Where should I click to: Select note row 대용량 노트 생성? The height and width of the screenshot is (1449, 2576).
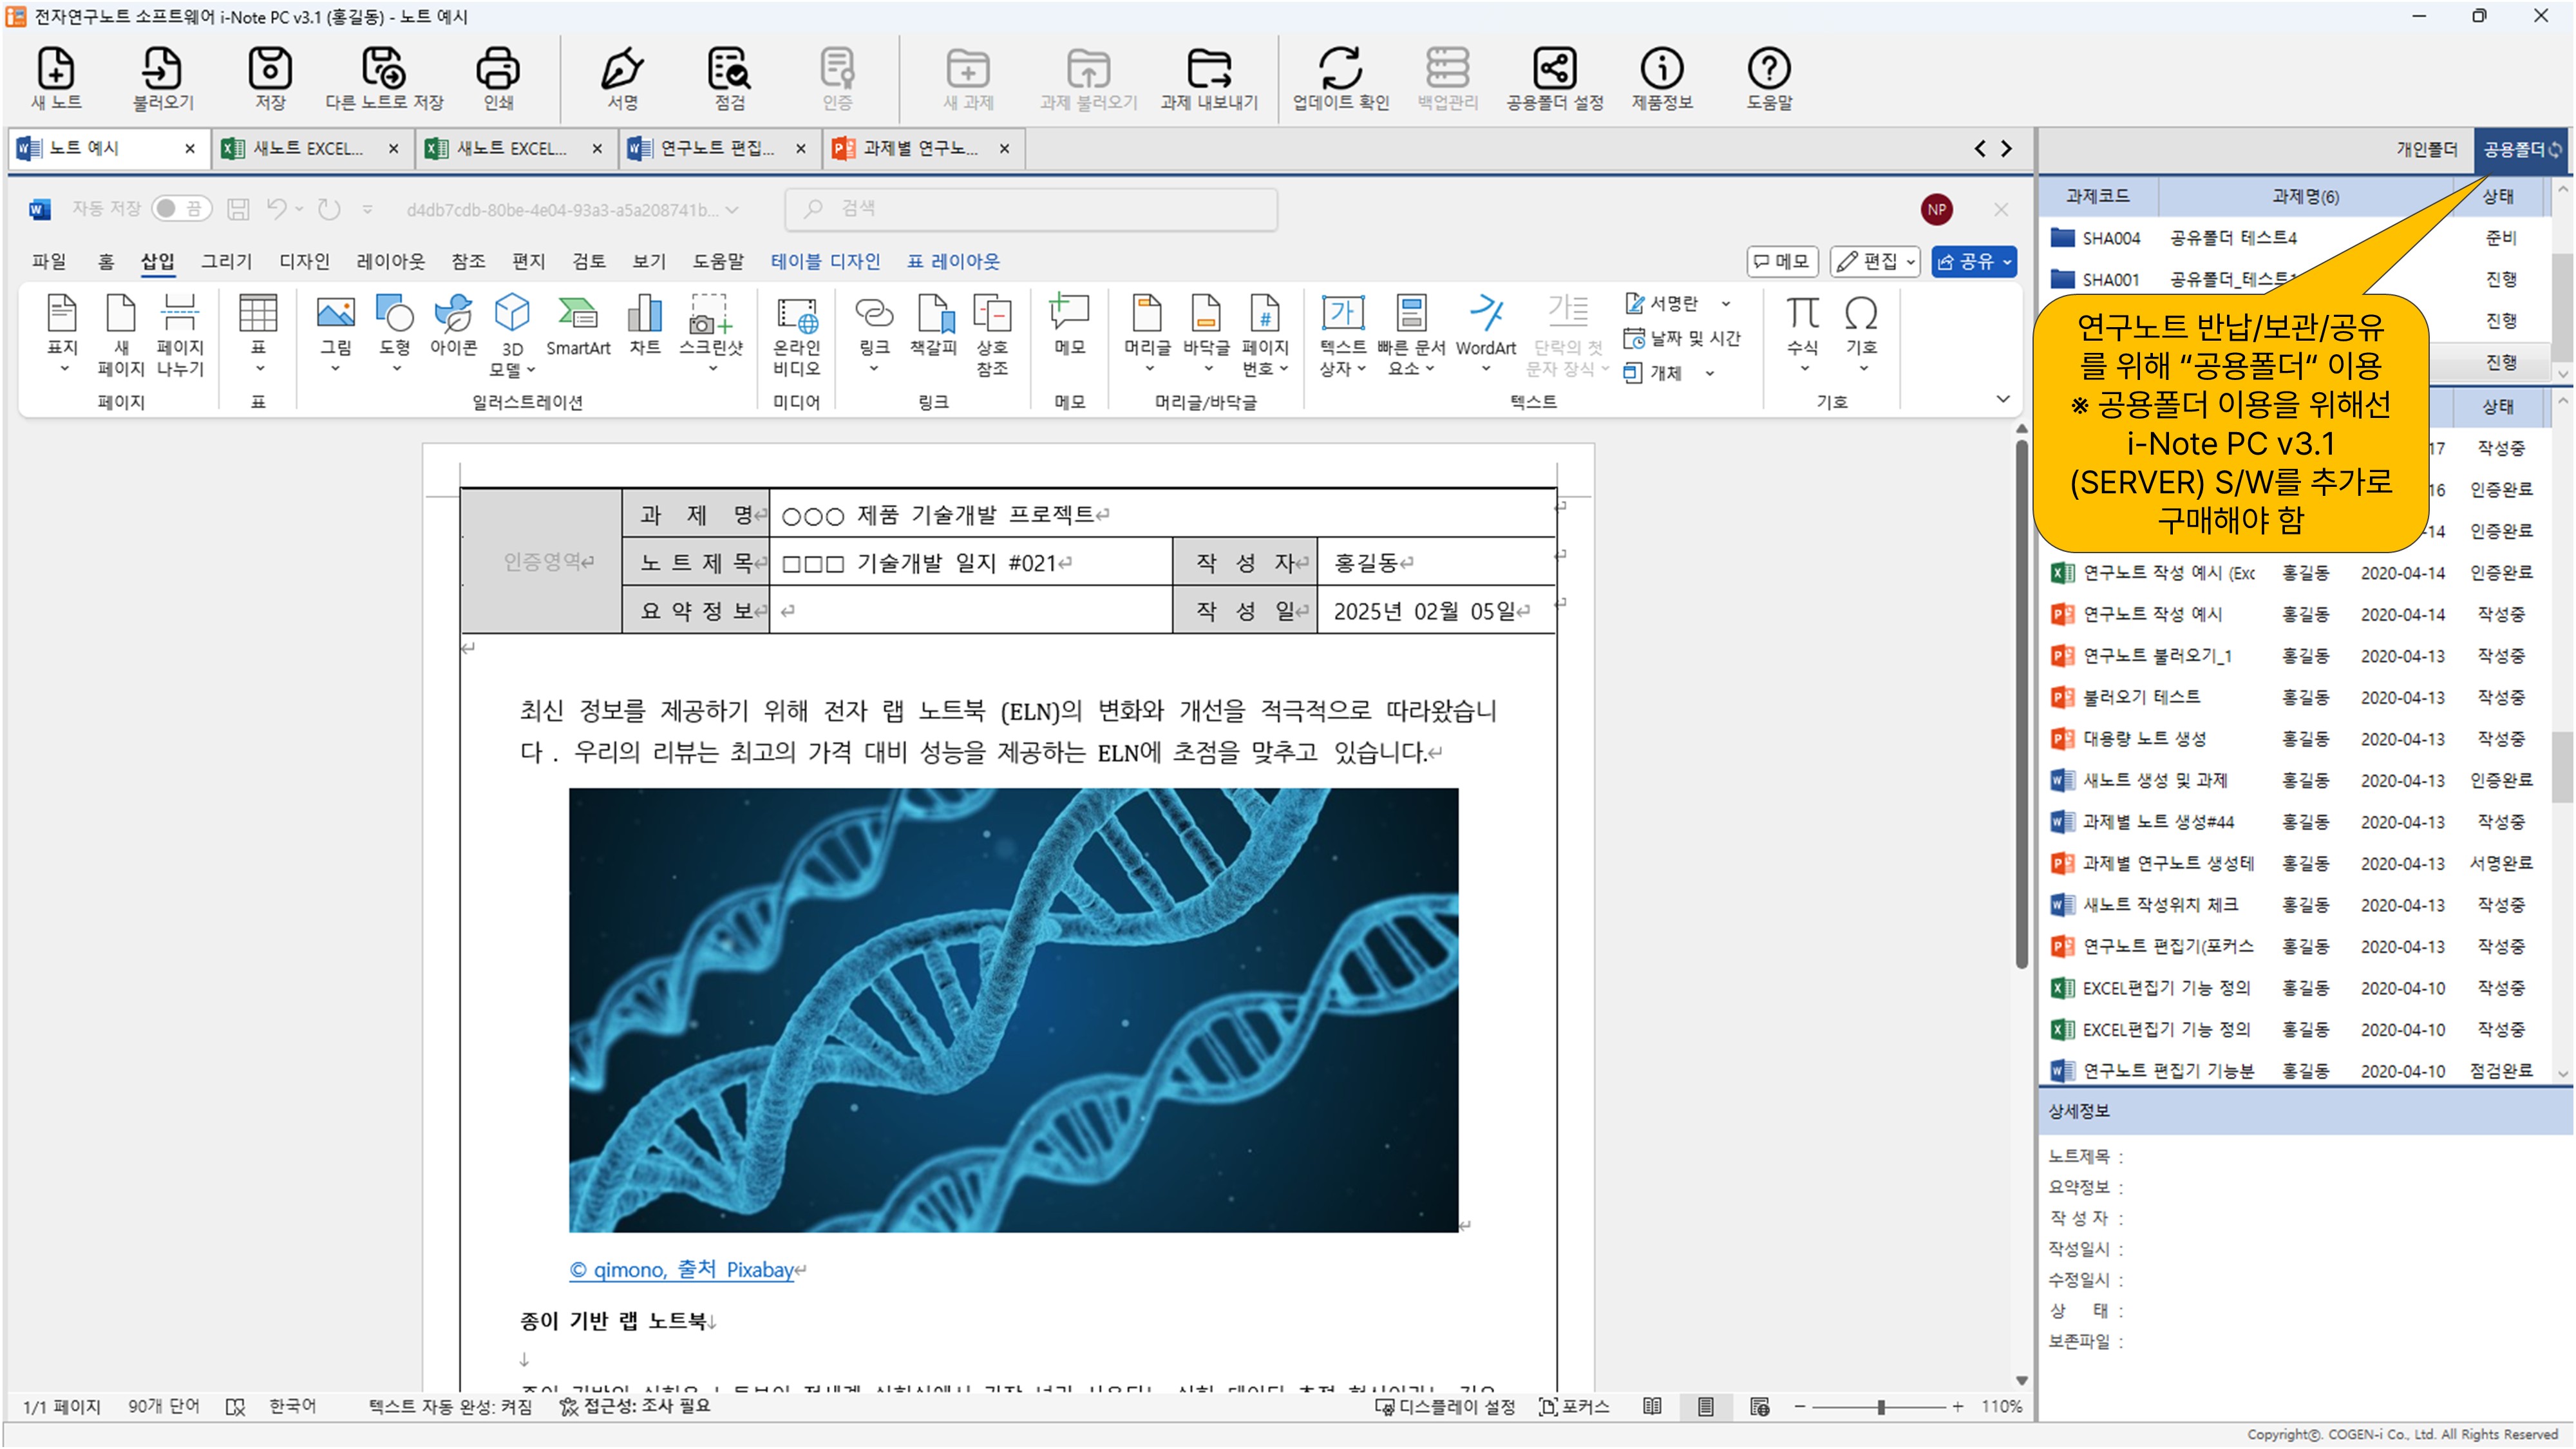[x=2295, y=739]
